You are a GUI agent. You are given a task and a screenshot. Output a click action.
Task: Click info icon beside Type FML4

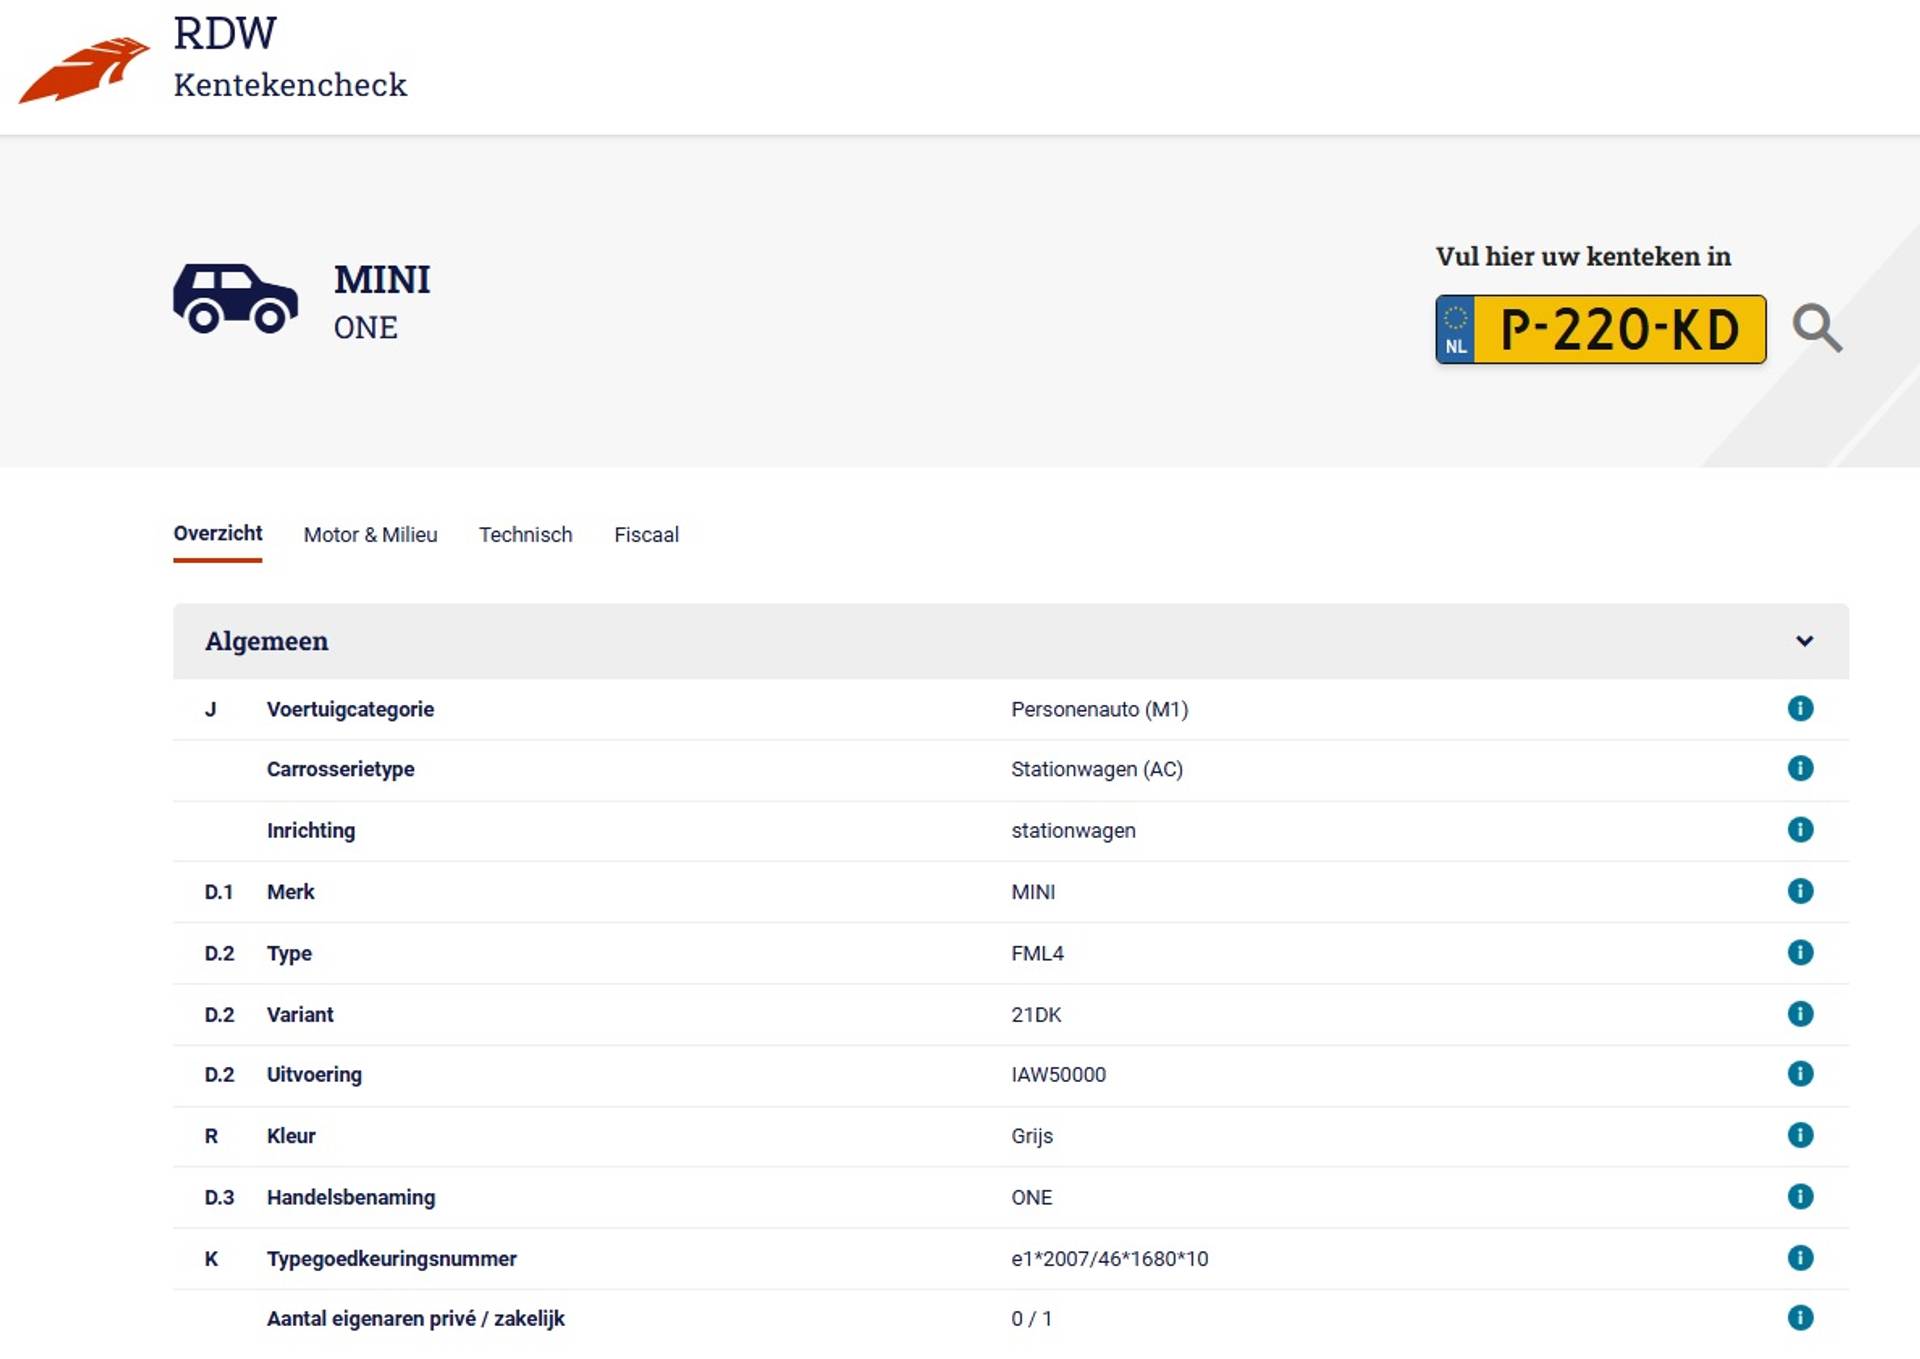tap(1800, 953)
